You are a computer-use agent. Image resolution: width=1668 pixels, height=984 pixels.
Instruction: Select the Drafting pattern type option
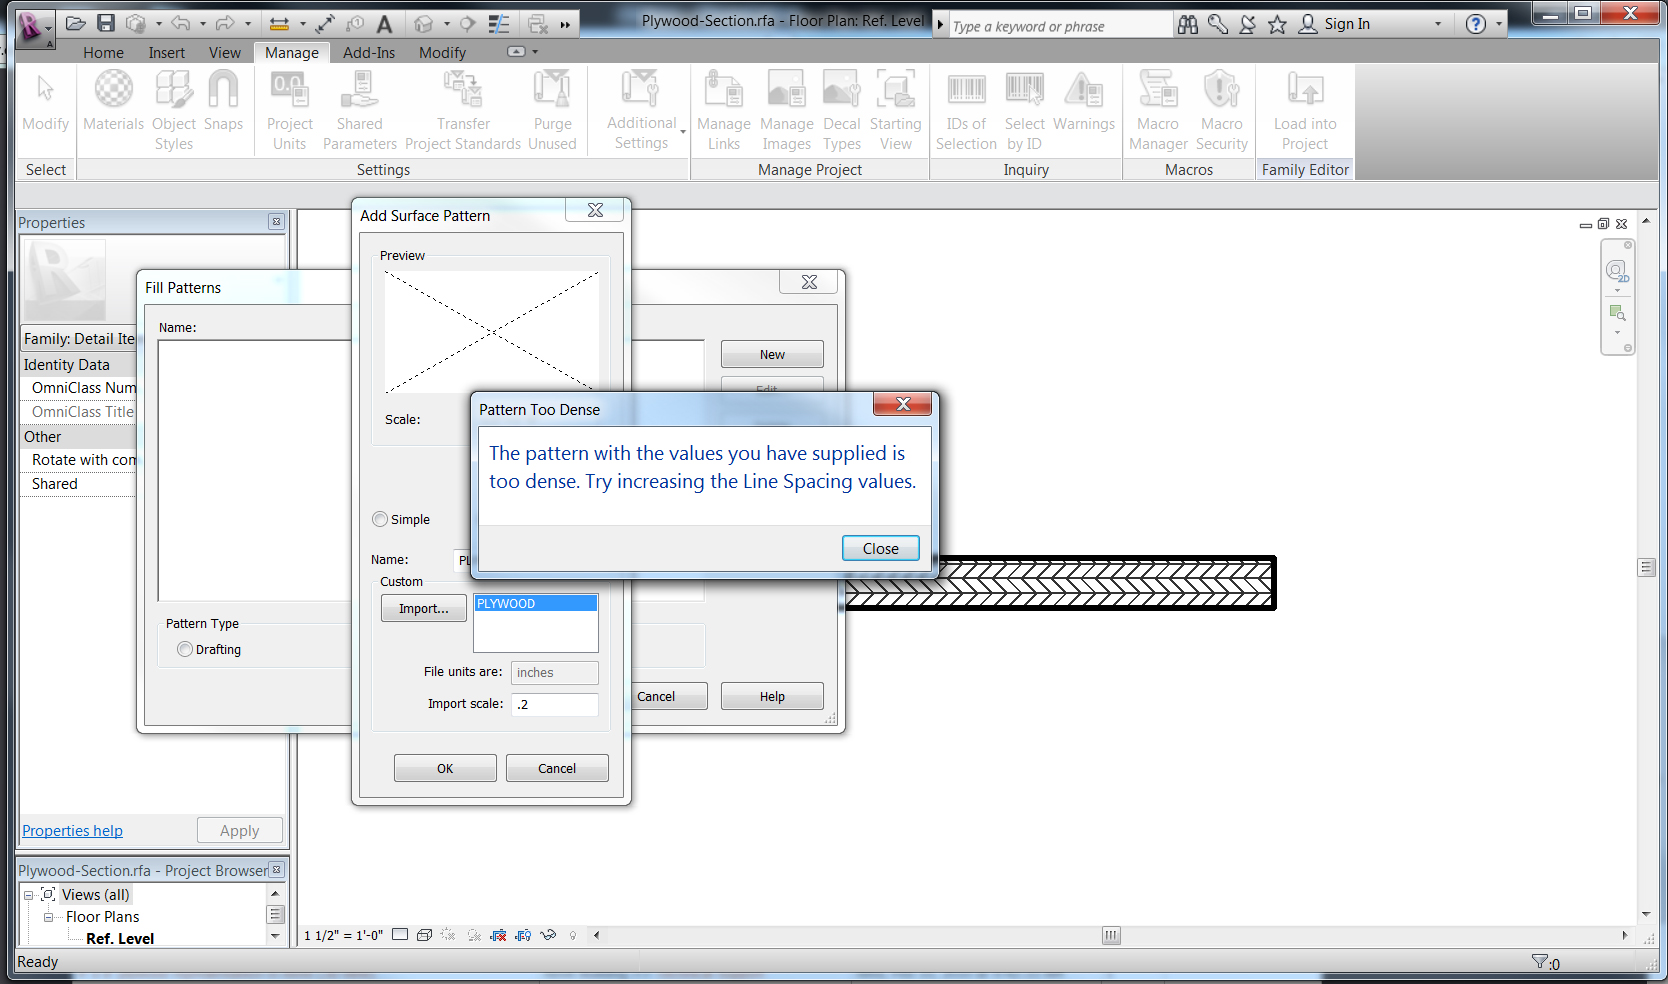(185, 649)
